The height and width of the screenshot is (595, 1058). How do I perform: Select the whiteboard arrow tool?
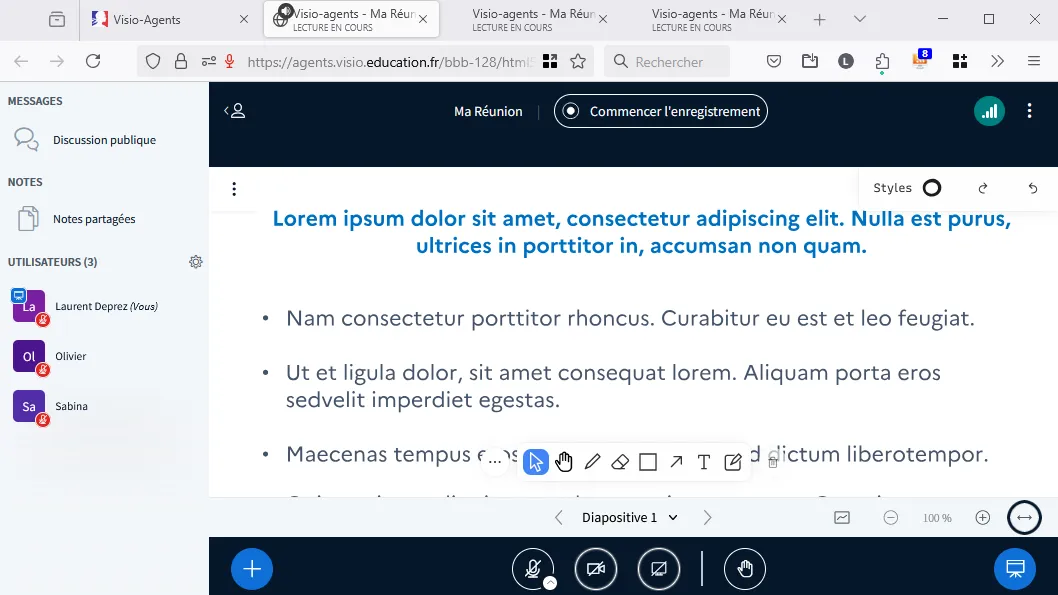point(676,462)
